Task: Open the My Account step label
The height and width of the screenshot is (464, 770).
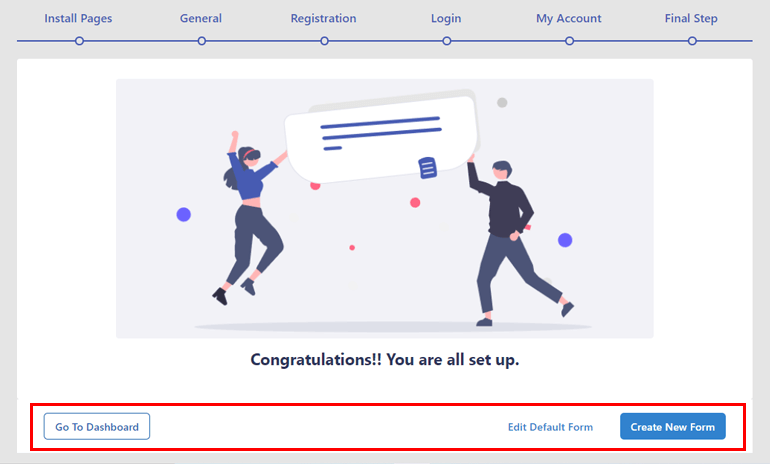Action: [x=569, y=19]
